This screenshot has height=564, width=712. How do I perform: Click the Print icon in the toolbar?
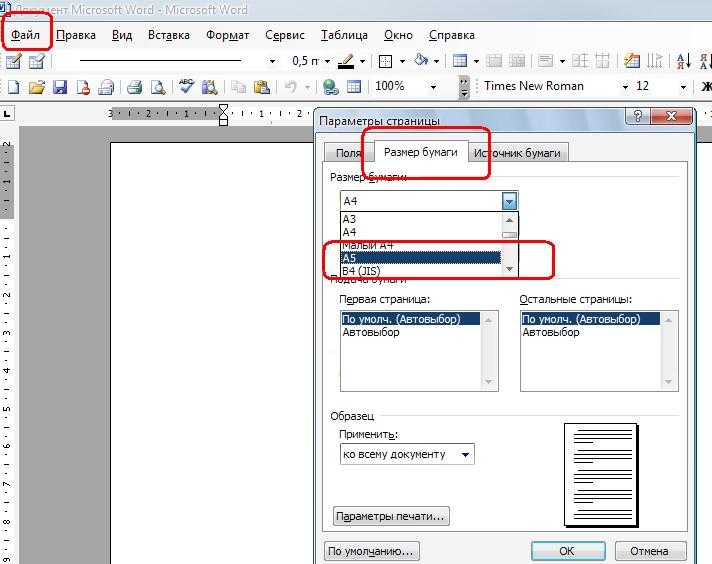tap(133, 87)
